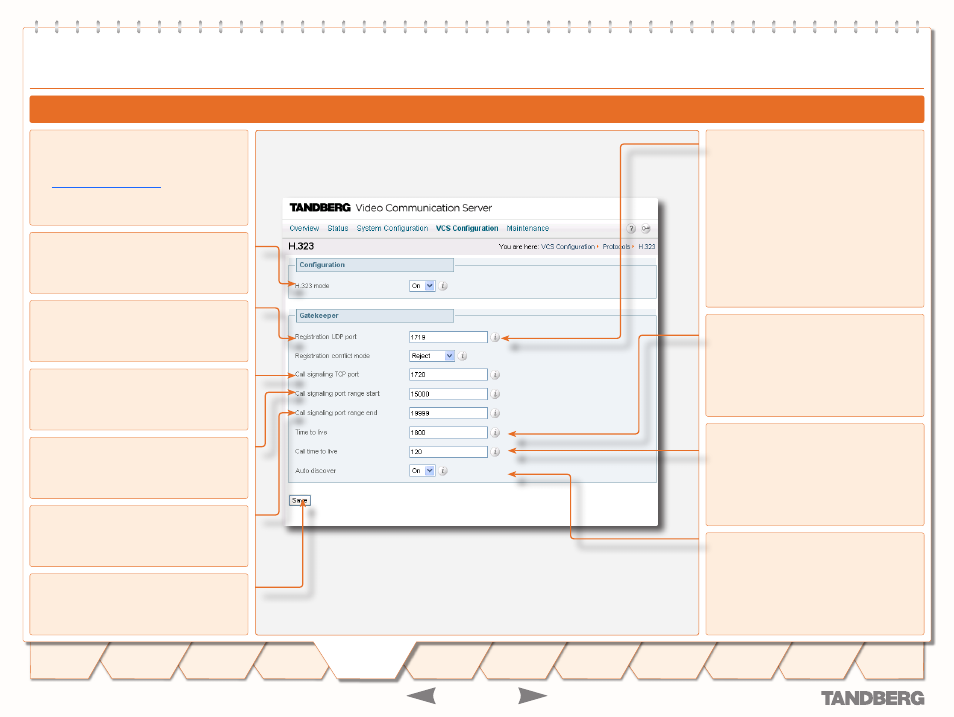Click the logout key icon
Viewport: 954px width, 717px height.
(646, 229)
